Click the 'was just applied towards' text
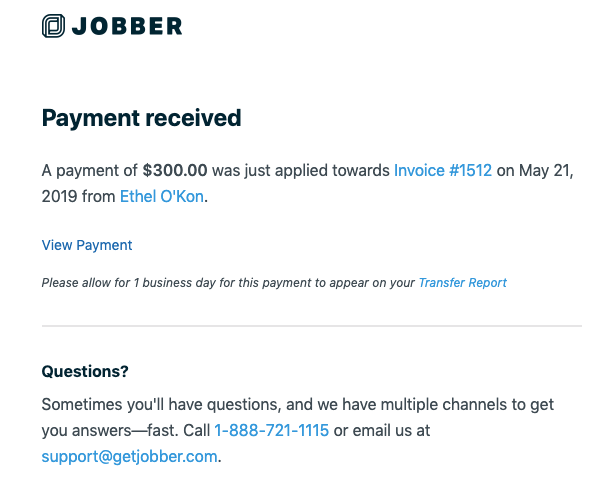The height and width of the screenshot is (493, 615). tap(301, 171)
